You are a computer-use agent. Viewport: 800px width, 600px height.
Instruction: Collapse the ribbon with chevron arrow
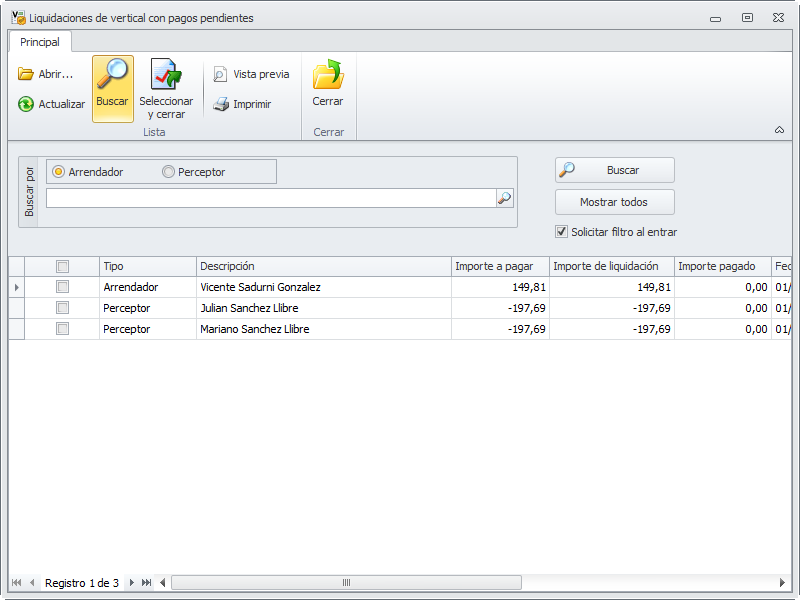pyautogui.click(x=779, y=130)
